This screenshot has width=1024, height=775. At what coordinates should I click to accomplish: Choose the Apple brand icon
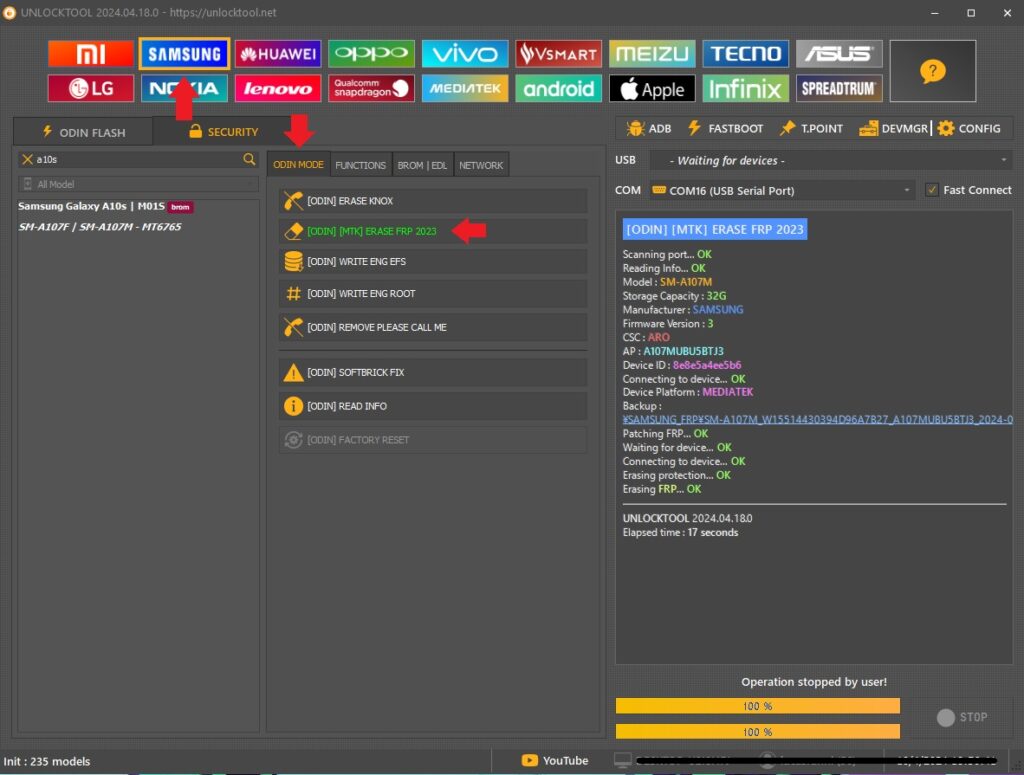pos(652,89)
